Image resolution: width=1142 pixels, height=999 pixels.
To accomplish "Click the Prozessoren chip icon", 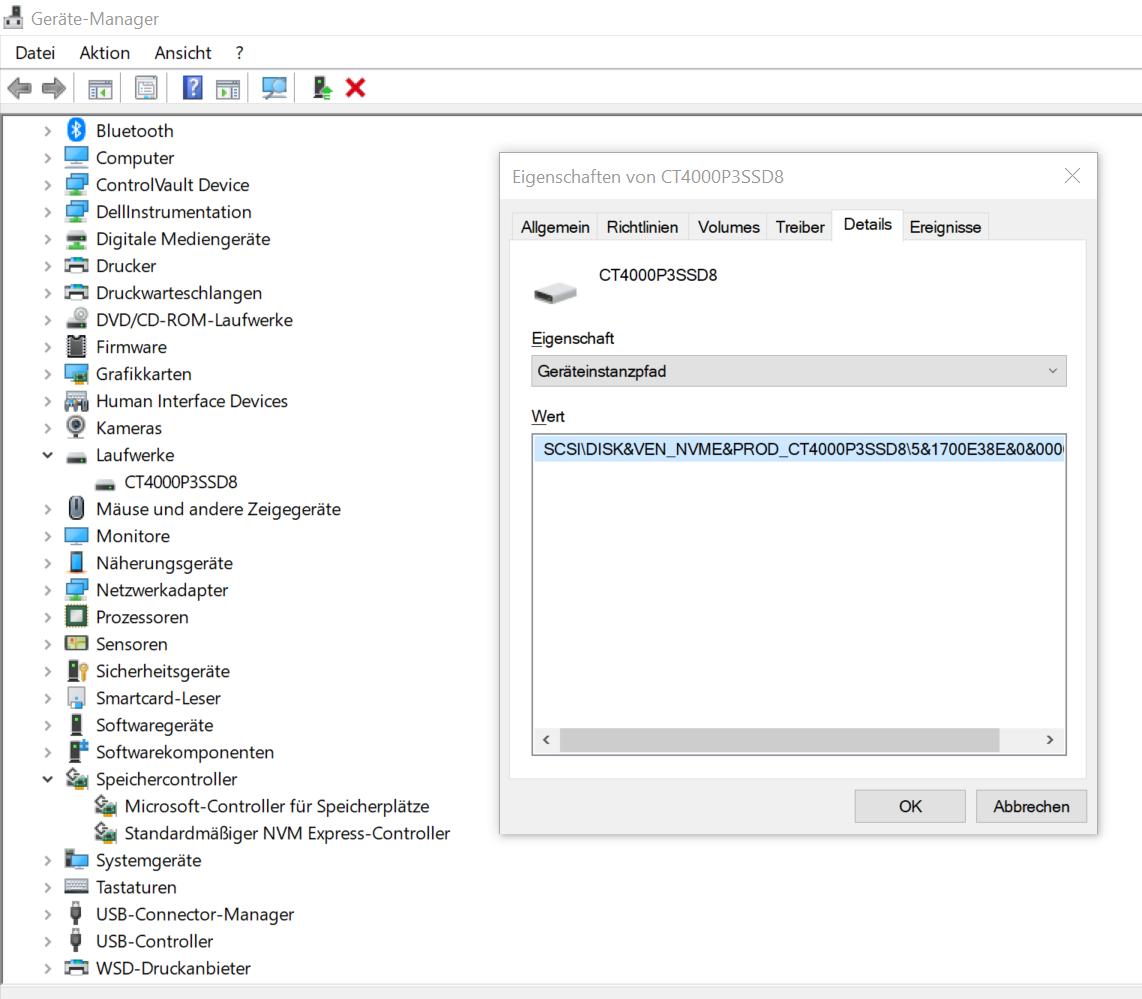I will [76, 617].
